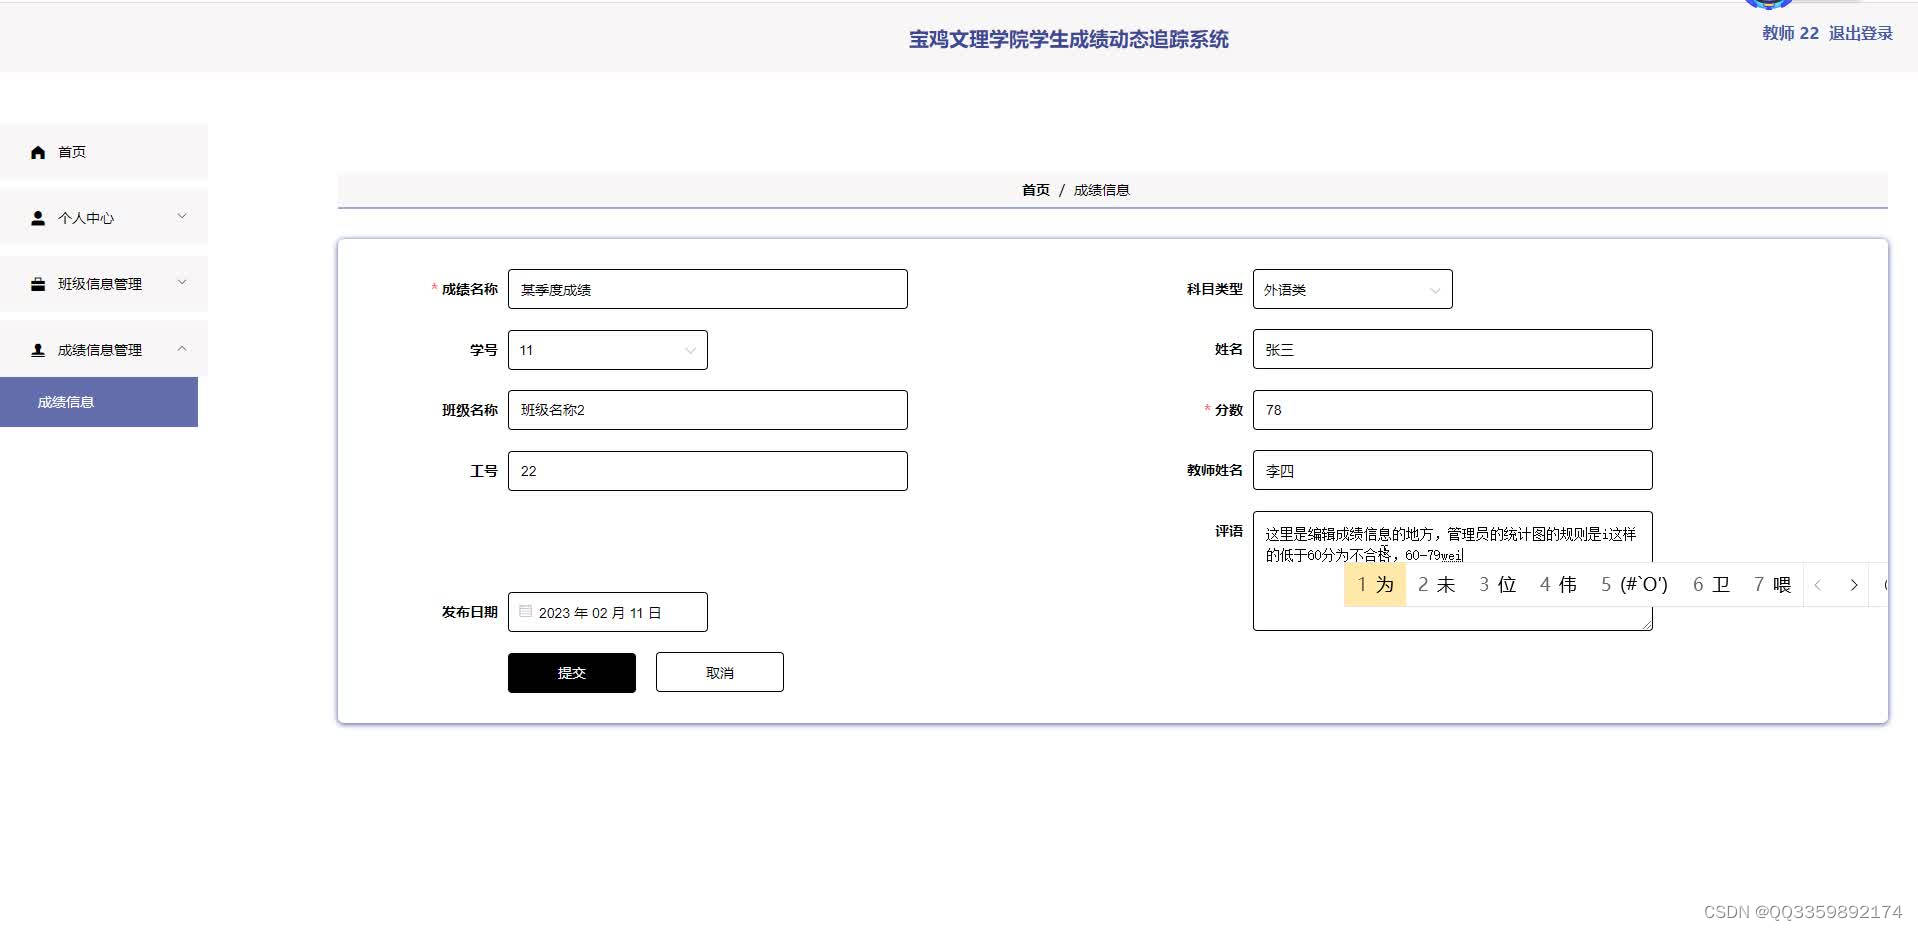Click the 提交 submit button

(x=572, y=673)
